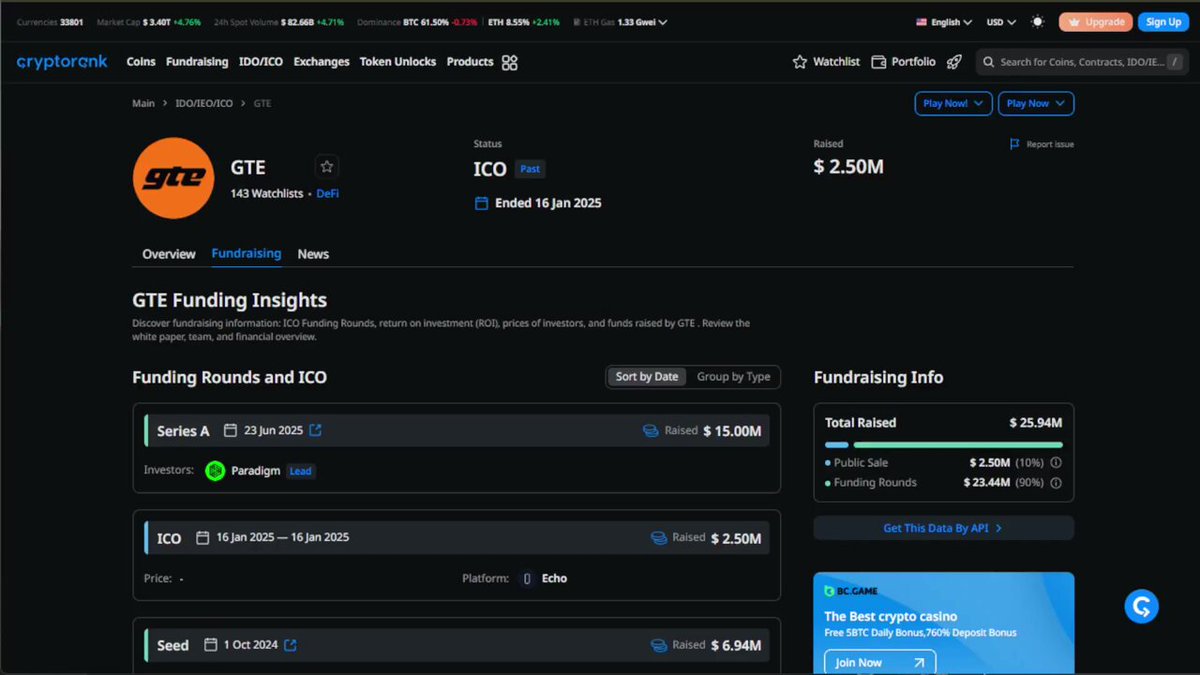
Task: Click the ICO round calendar icon
Action: tap(203, 538)
